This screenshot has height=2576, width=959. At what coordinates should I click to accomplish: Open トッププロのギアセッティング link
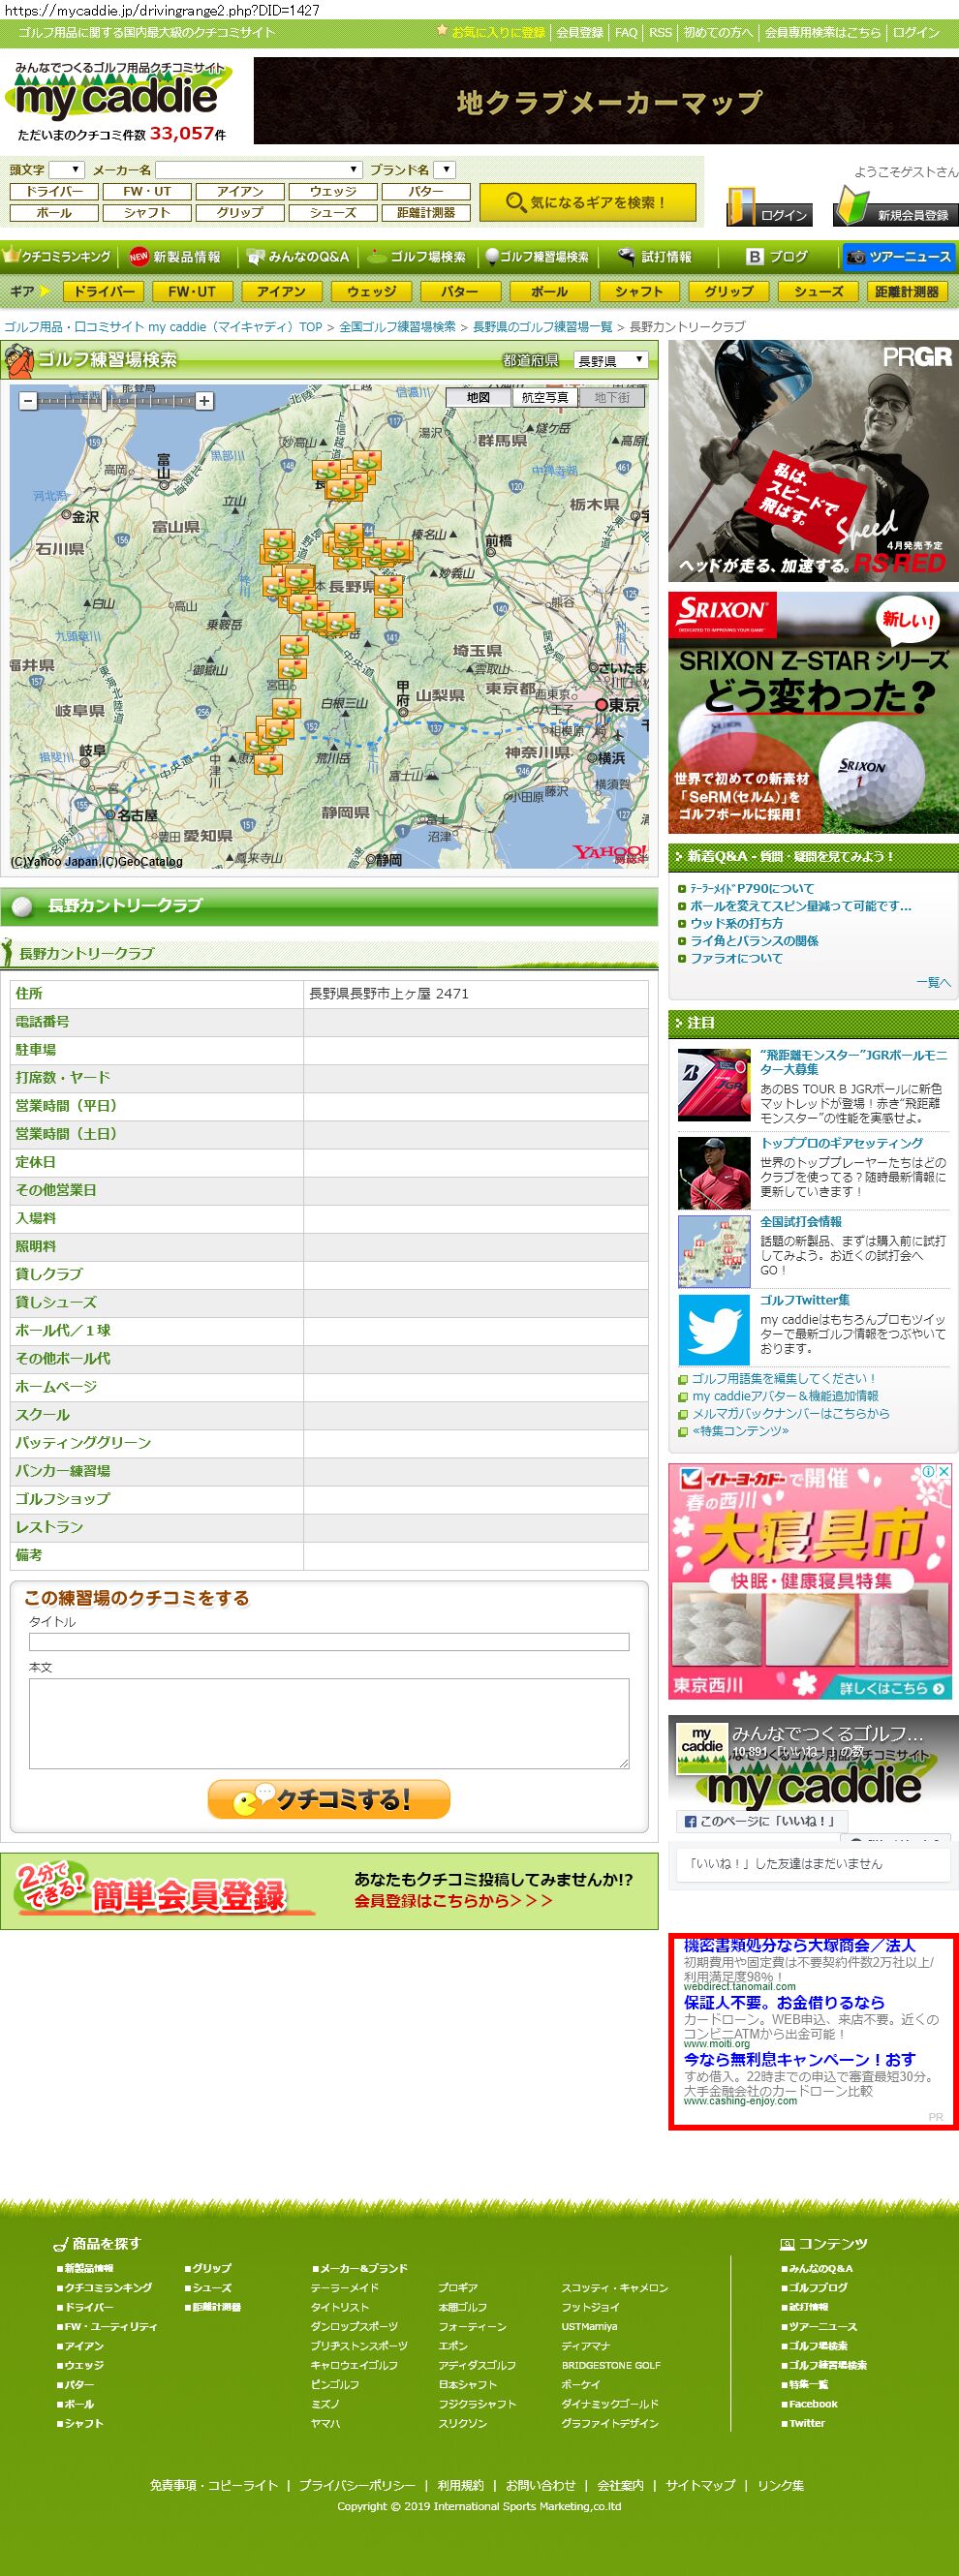tap(841, 1143)
